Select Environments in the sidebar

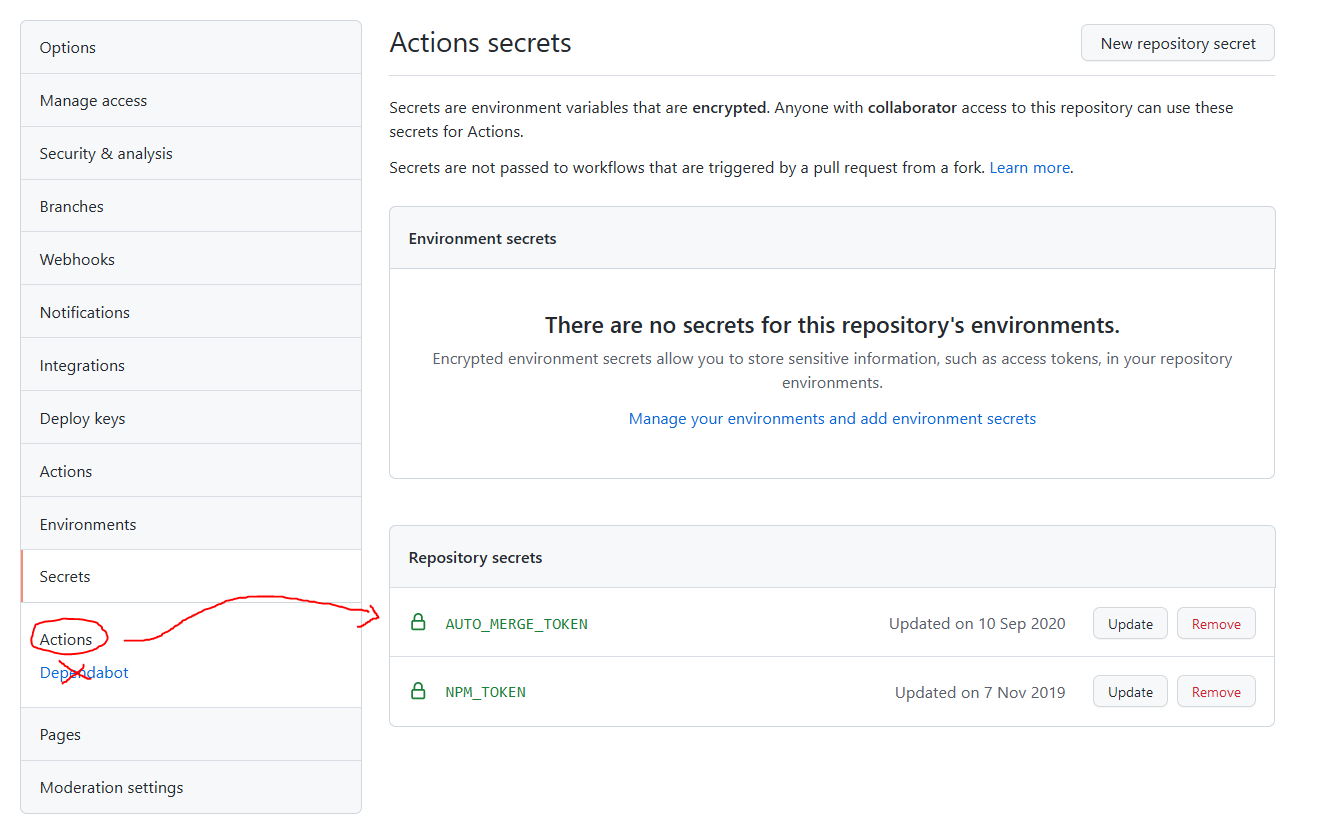[x=191, y=524]
